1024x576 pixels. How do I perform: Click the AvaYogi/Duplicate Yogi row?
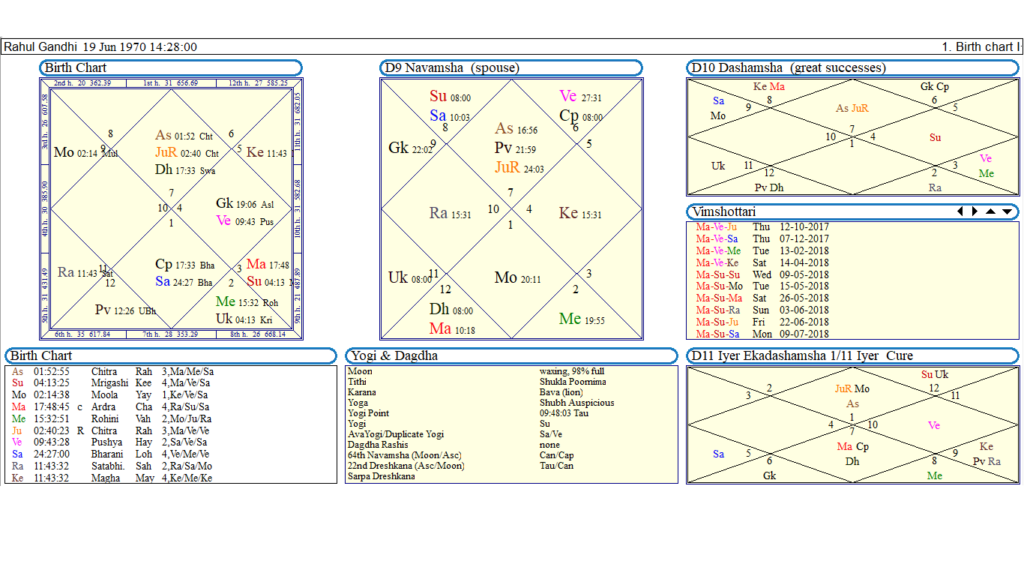click(x=455, y=434)
